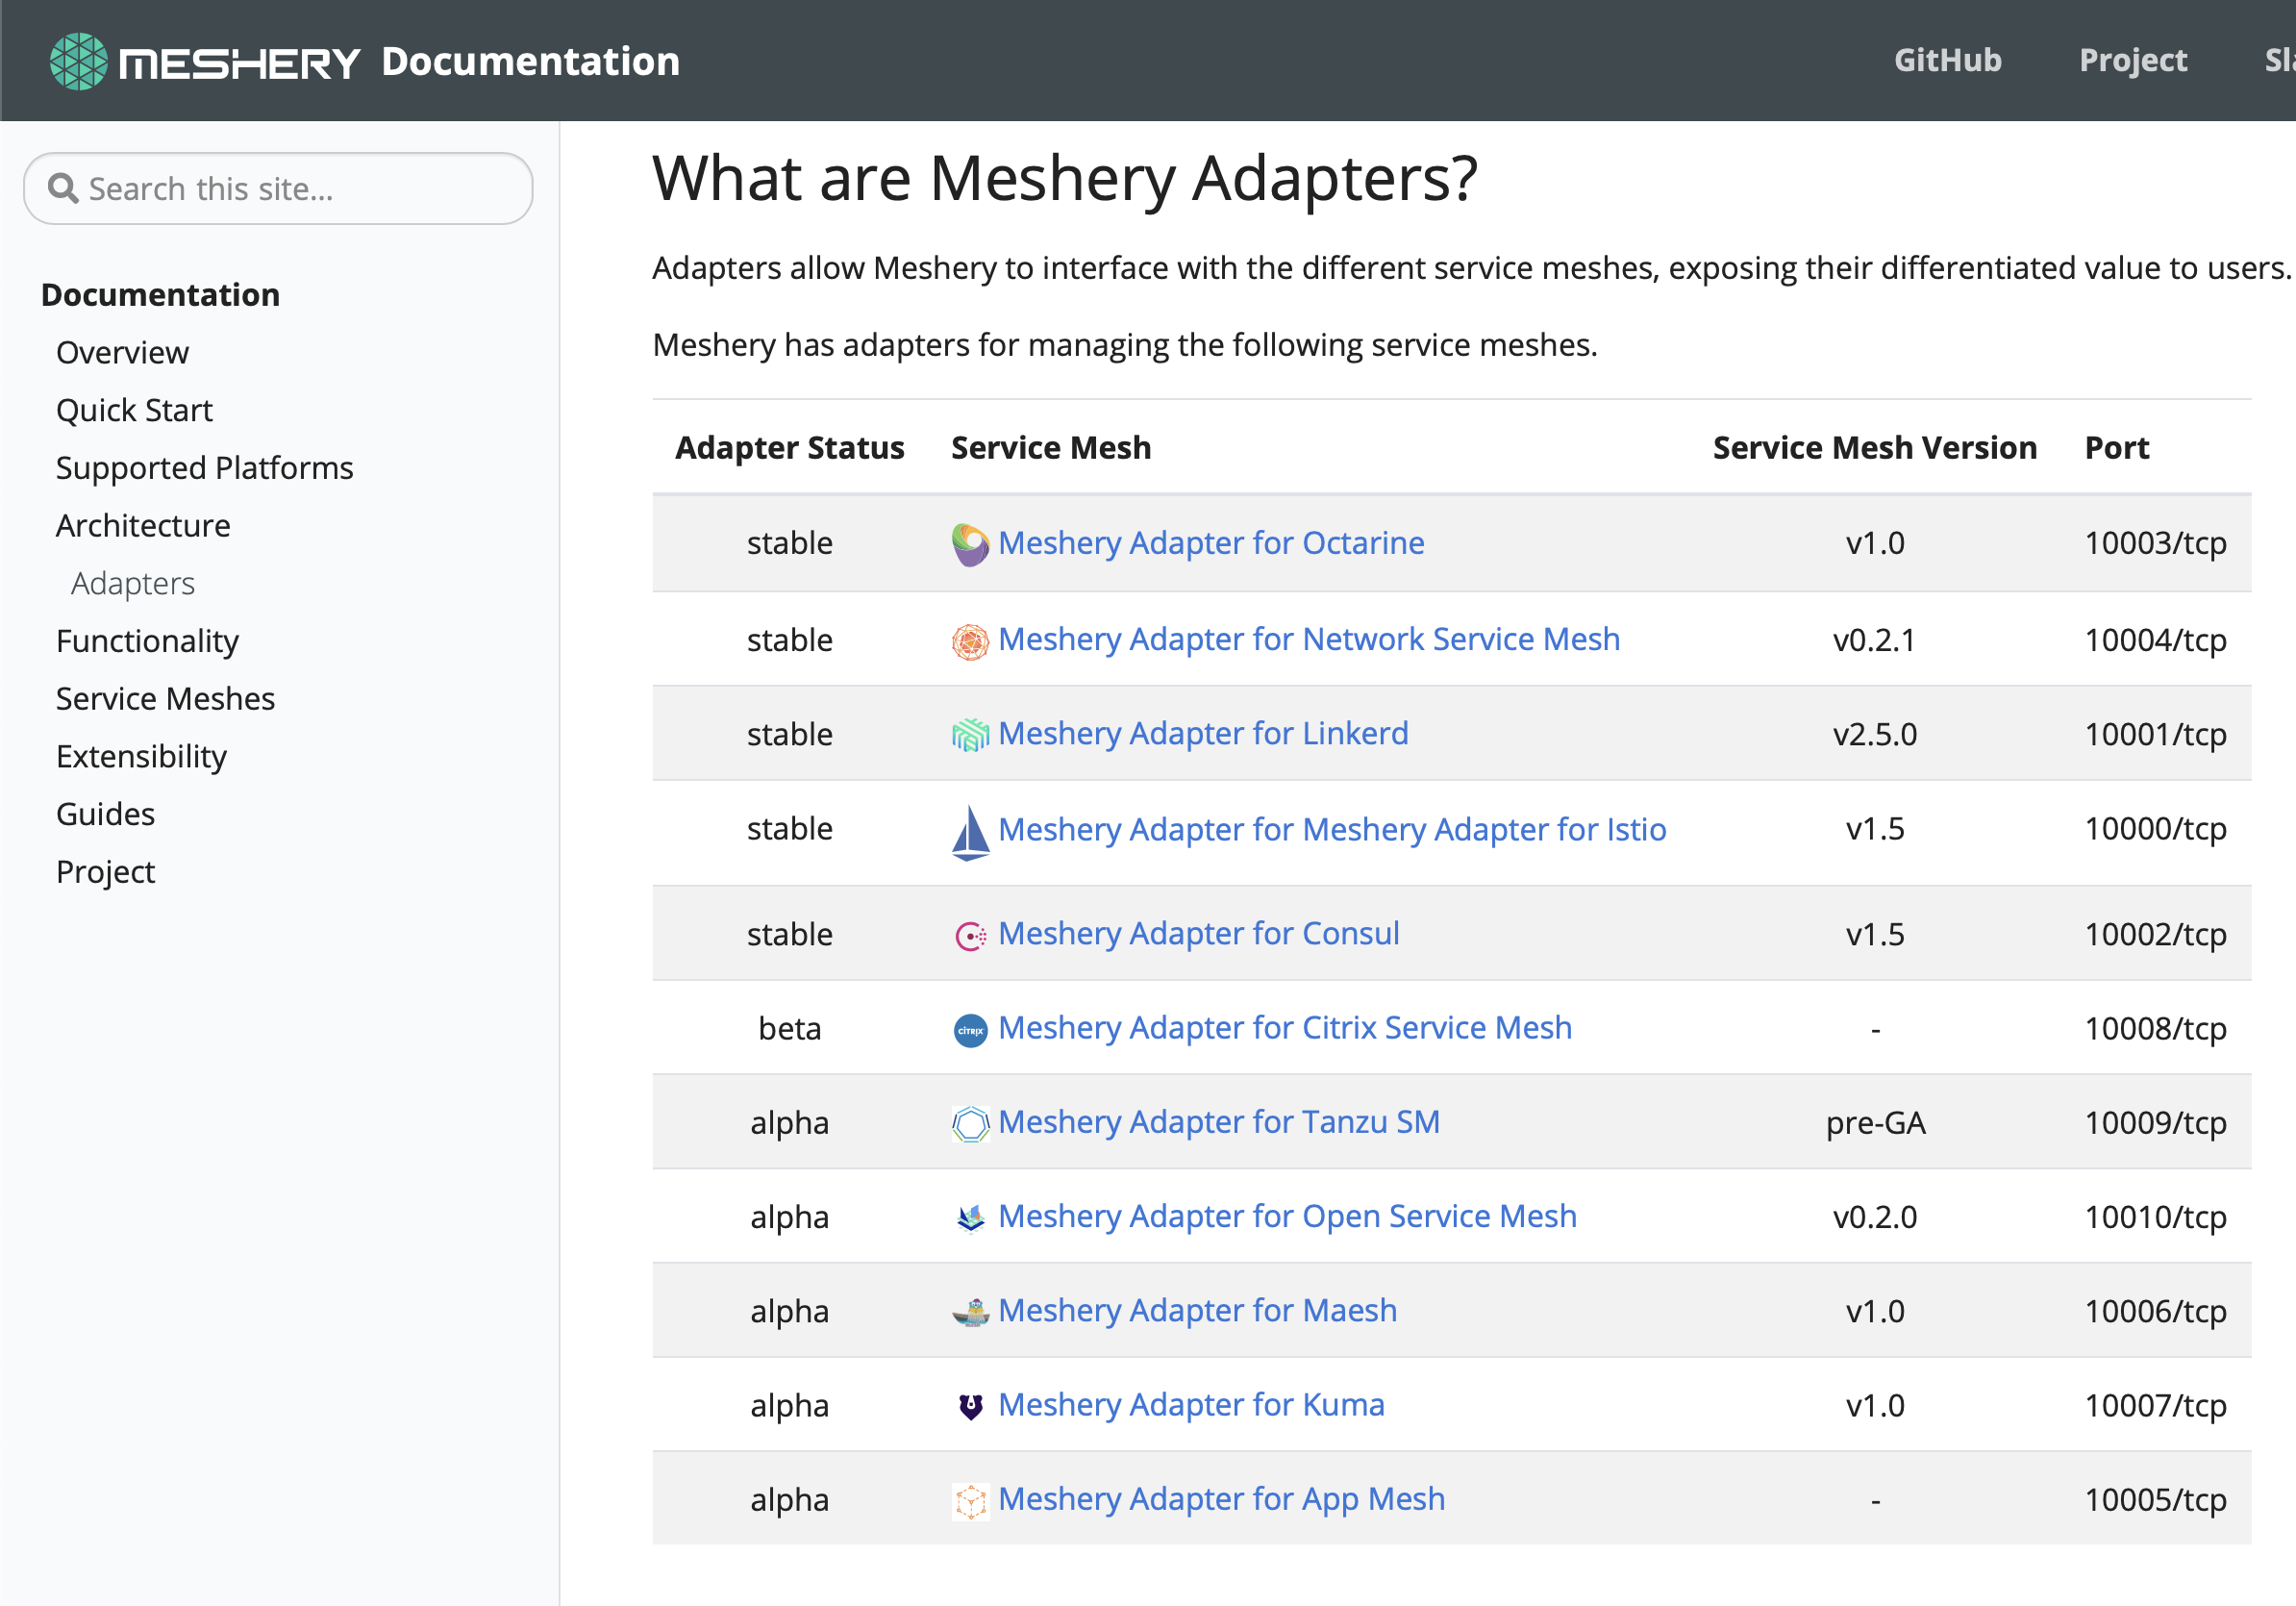Click the v2.5.0 version cell
Viewport: 2296px width, 1606px height.
1875,735
